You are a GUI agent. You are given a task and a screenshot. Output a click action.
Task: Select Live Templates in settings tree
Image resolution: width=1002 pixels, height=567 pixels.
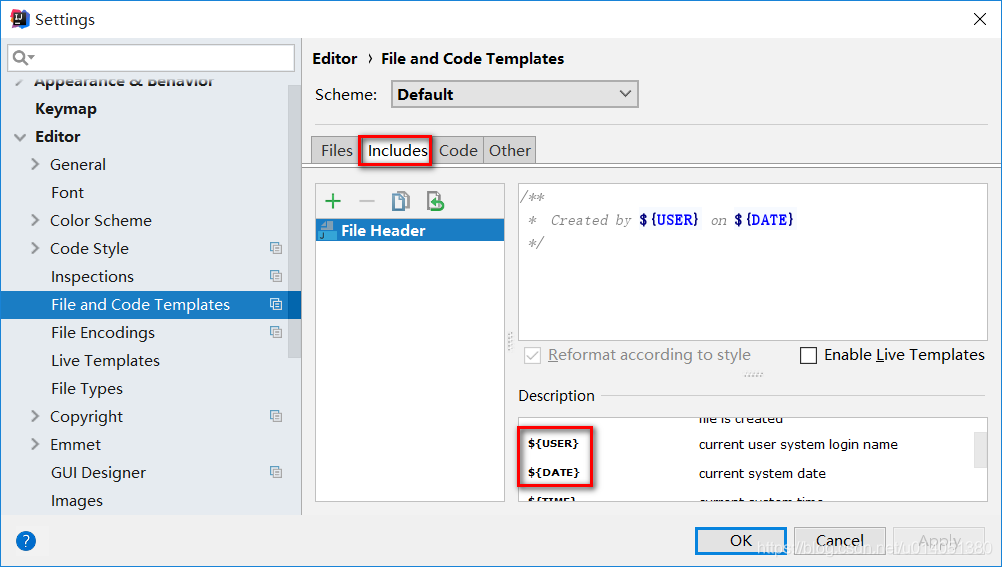pos(105,361)
